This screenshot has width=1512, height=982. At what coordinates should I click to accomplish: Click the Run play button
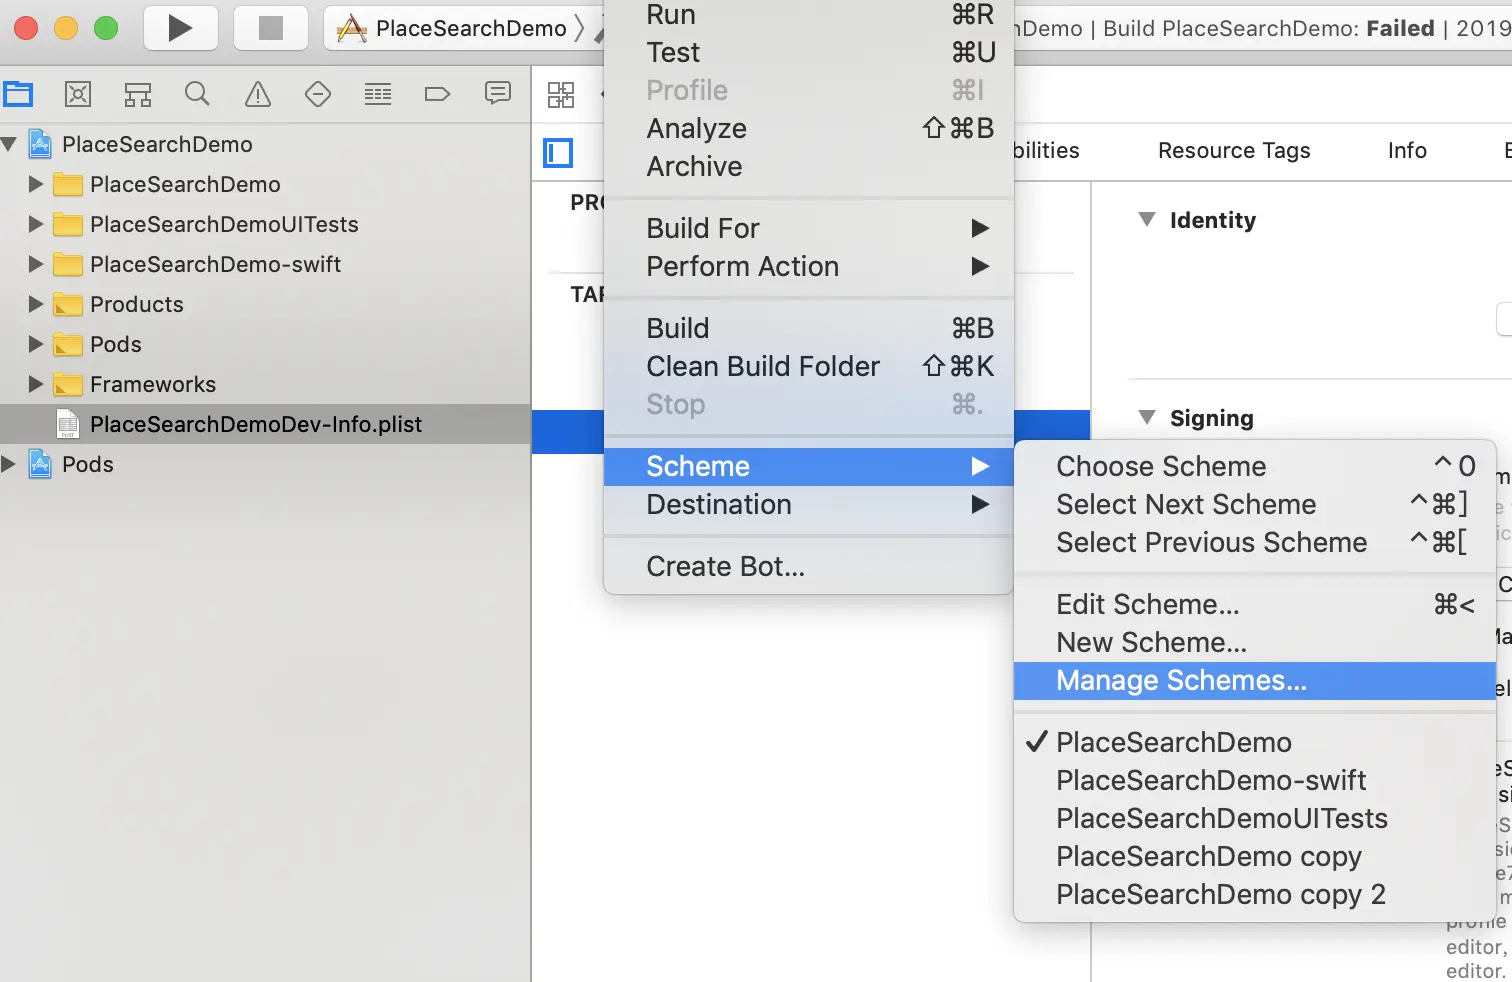[180, 28]
